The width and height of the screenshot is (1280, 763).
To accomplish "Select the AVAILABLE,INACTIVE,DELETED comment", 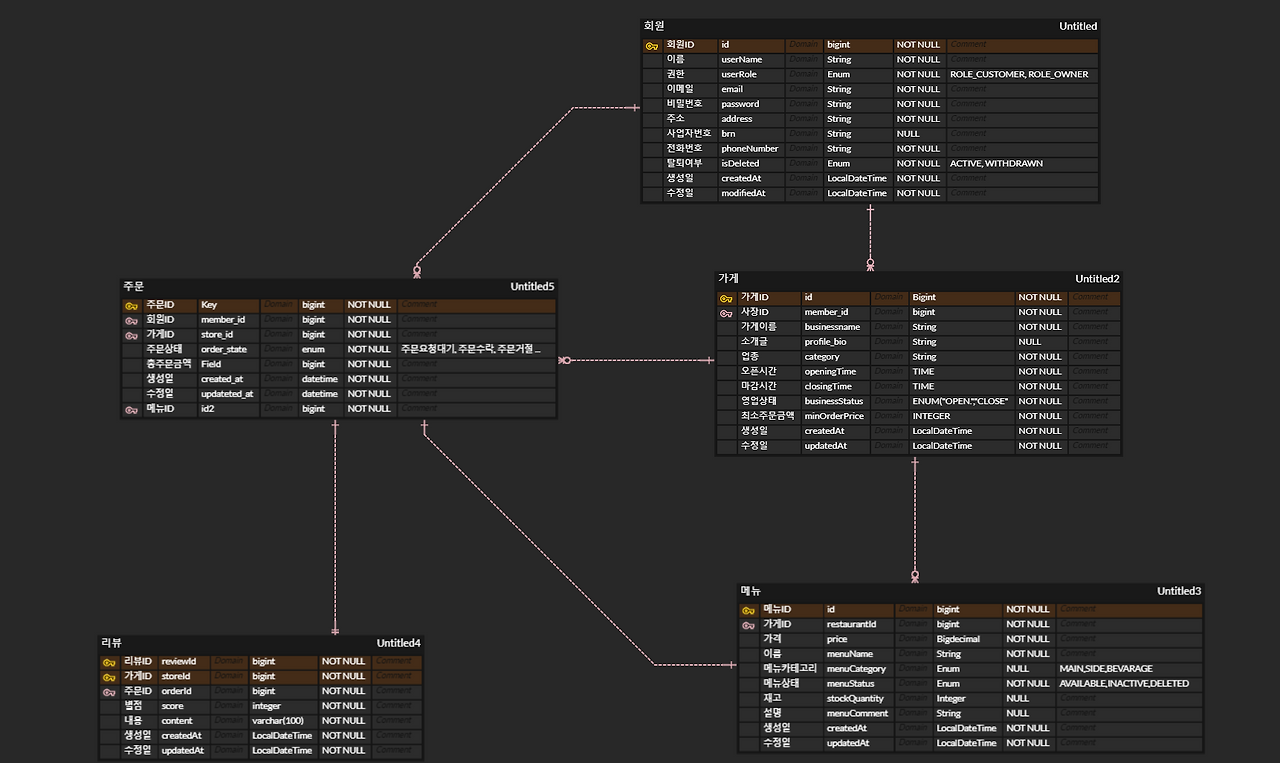I will pos(1124,684).
